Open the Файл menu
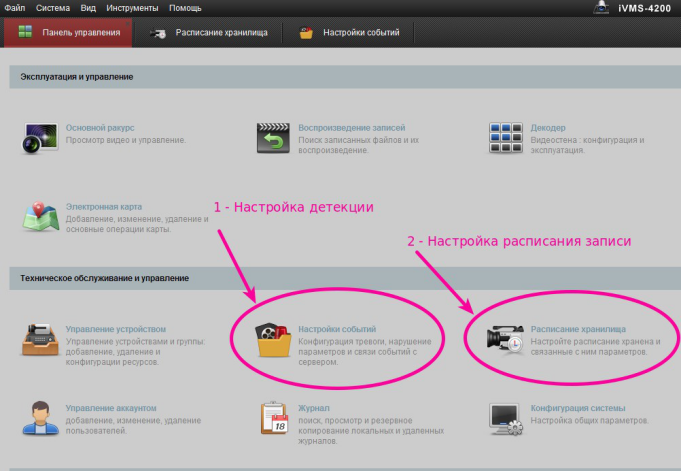This screenshot has height=471, width=682. point(14,7)
